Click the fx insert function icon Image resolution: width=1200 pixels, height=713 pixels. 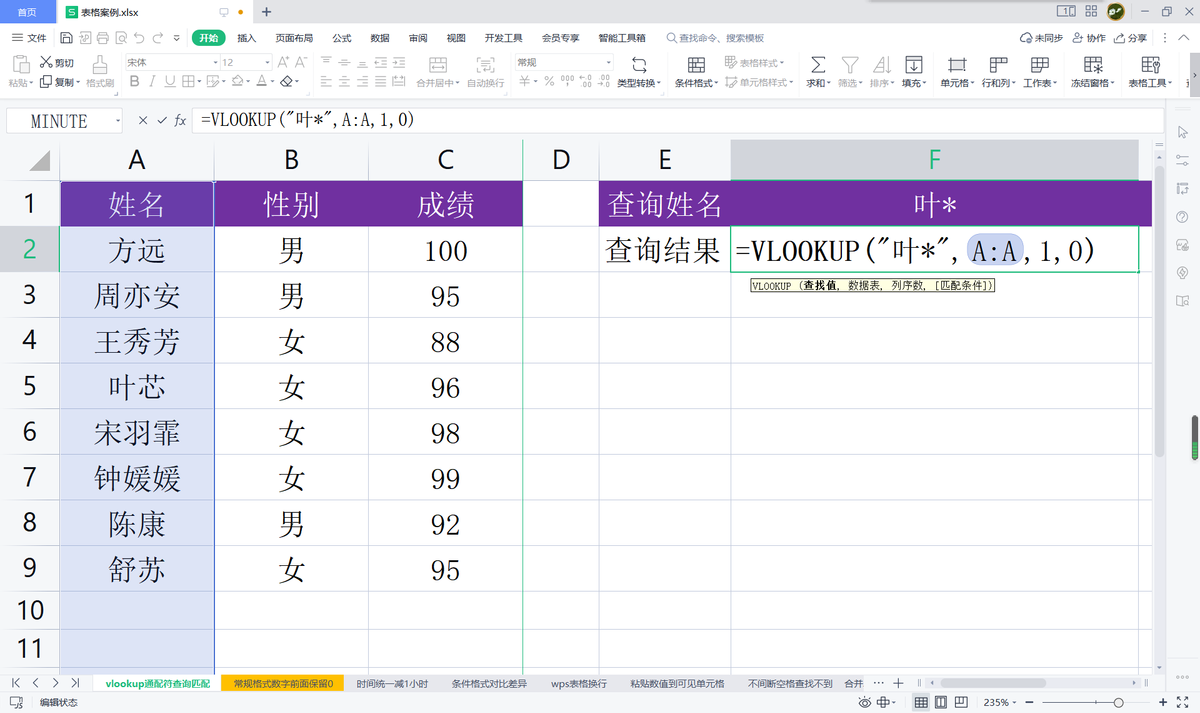pos(180,120)
